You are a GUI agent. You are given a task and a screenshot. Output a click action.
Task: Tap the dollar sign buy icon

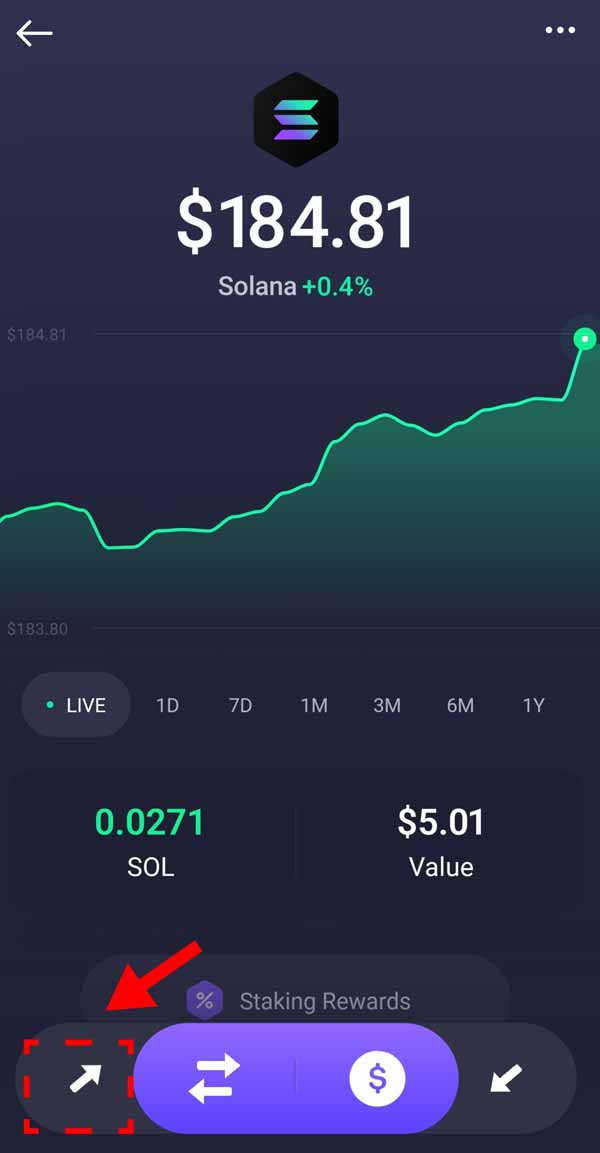[x=377, y=1078]
